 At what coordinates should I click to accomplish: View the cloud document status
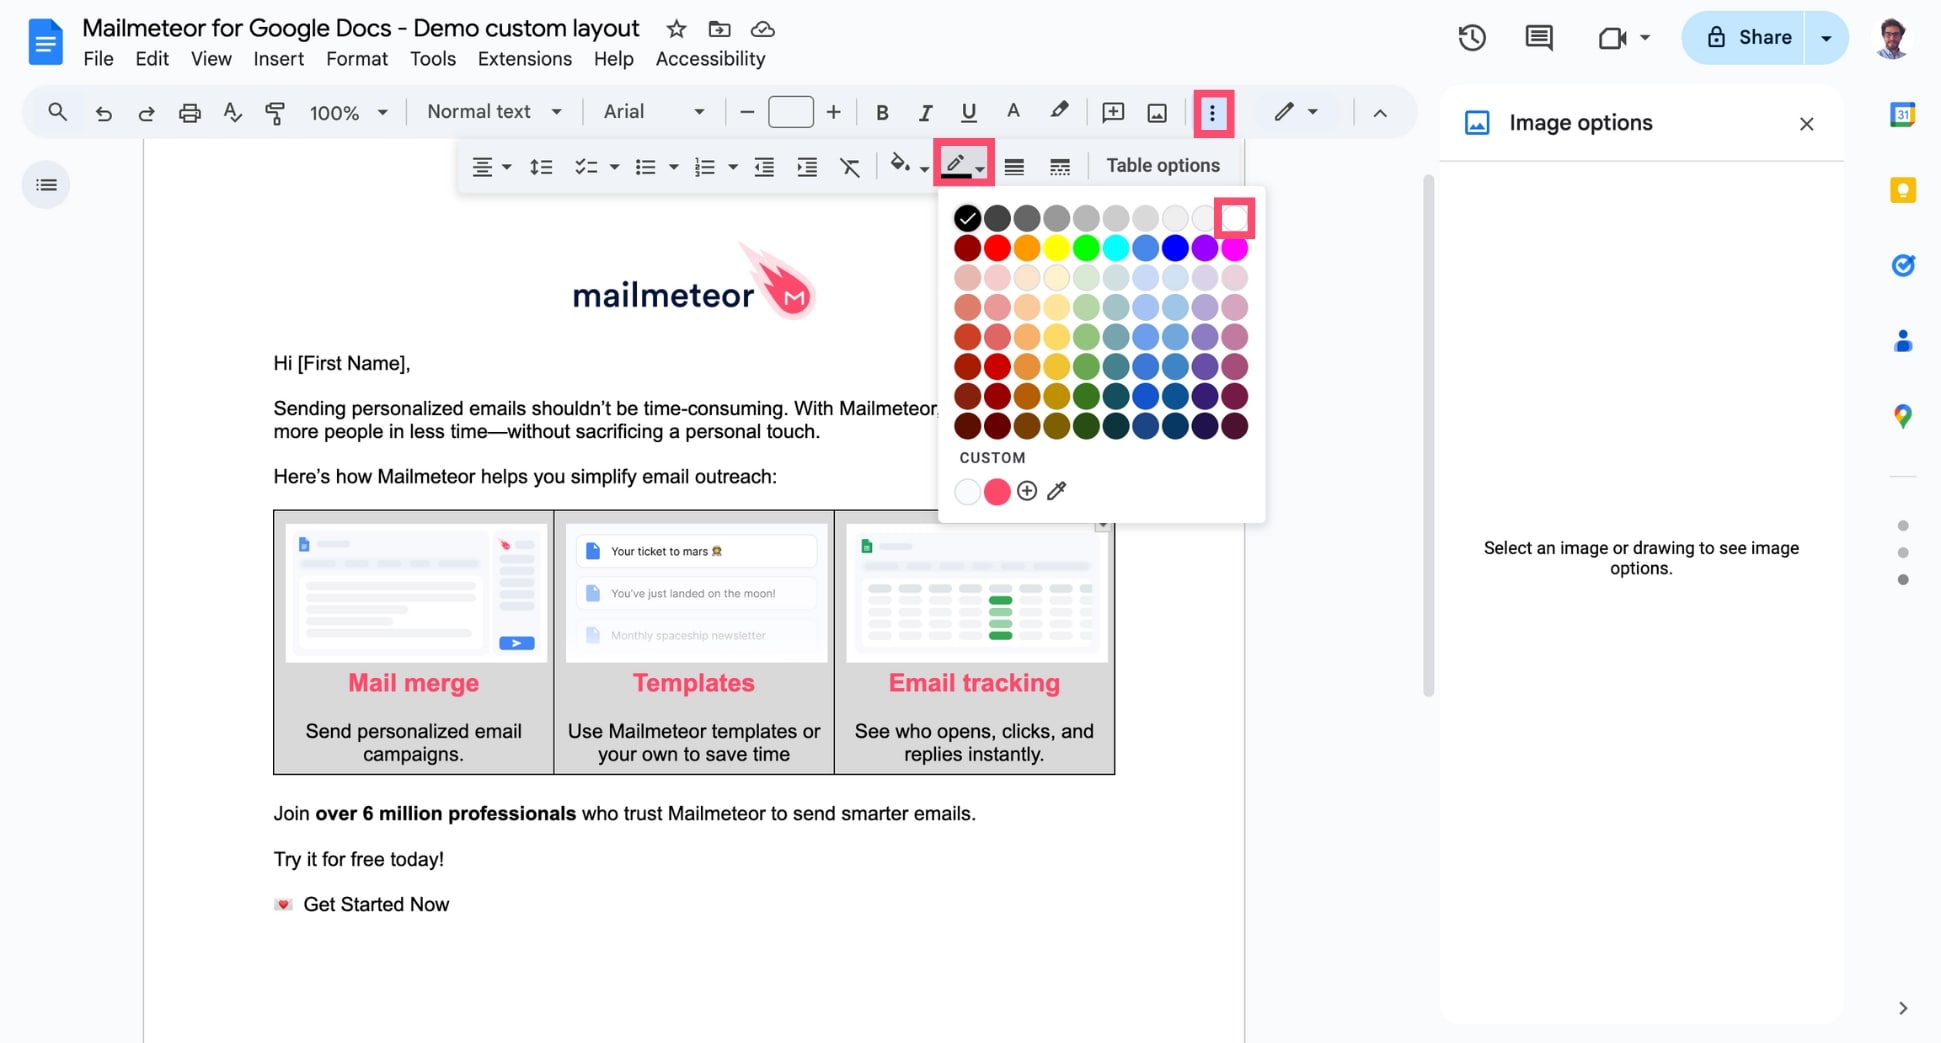pos(763,29)
